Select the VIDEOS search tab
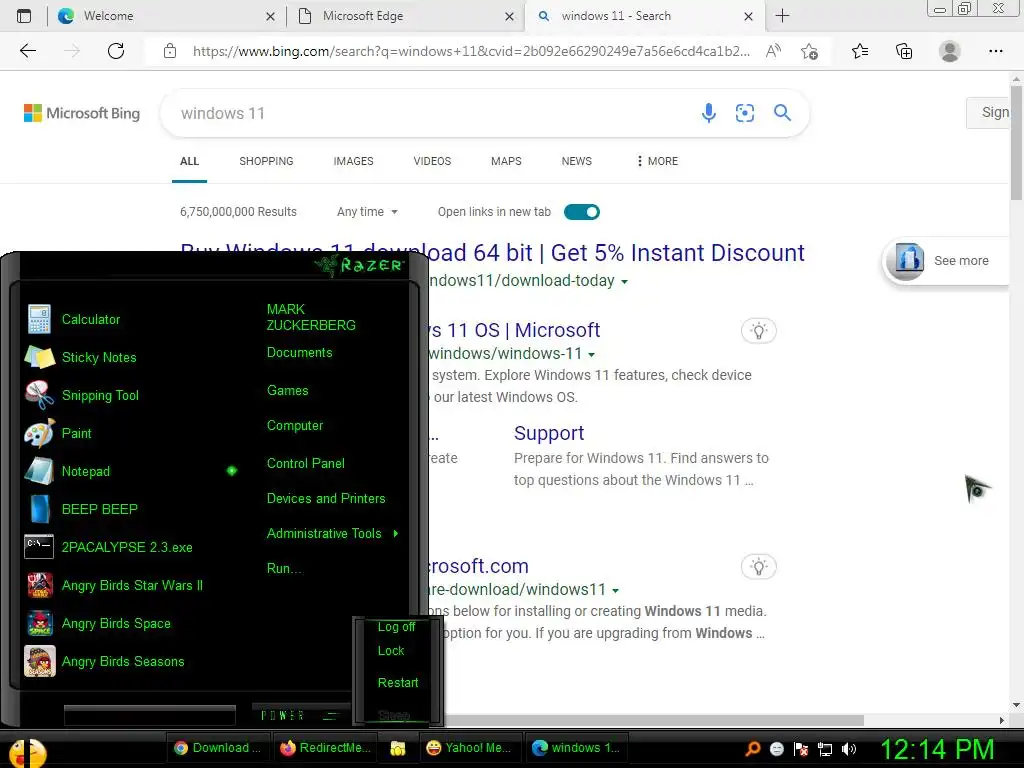The width and height of the screenshot is (1024, 768). point(432,161)
